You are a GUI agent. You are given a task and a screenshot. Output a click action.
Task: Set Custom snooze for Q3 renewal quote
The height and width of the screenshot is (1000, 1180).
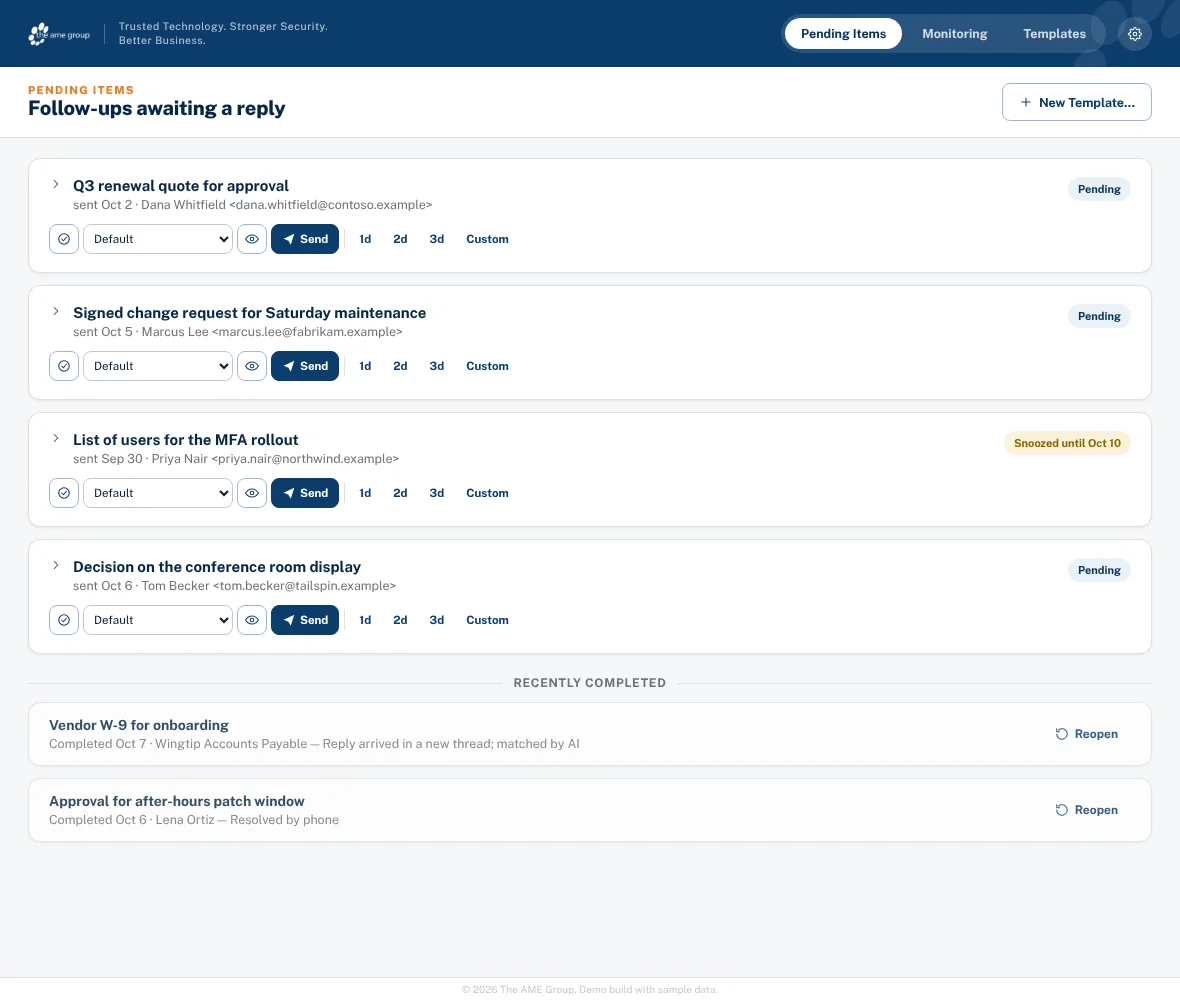pos(487,239)
